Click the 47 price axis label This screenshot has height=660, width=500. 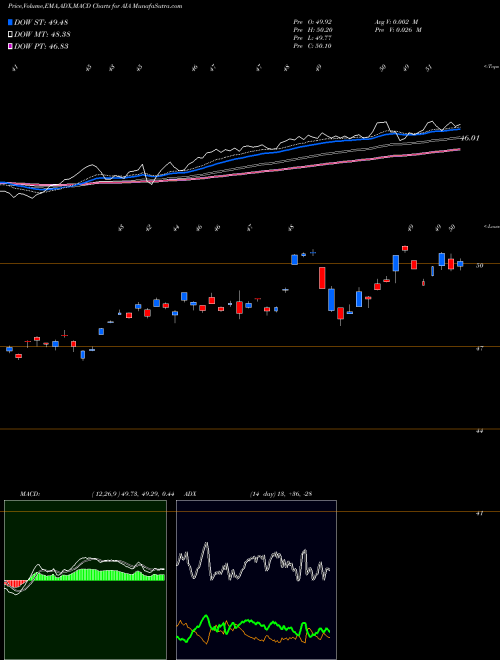coord(479,349)
